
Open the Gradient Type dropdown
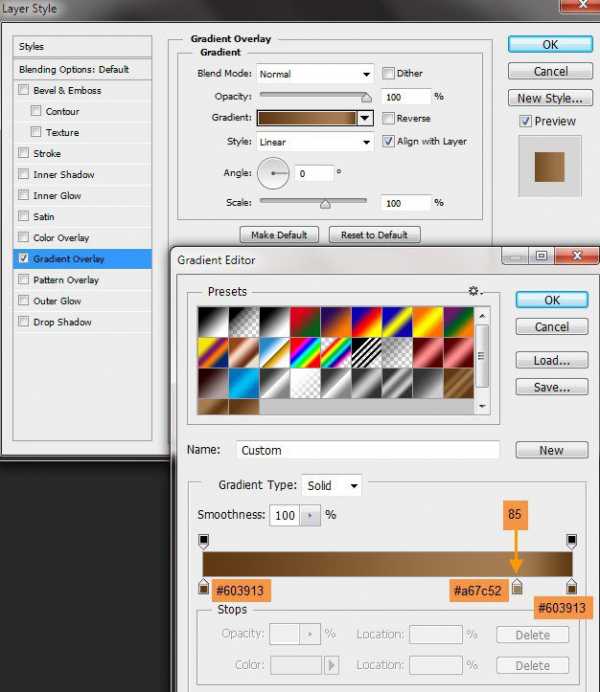332,485
